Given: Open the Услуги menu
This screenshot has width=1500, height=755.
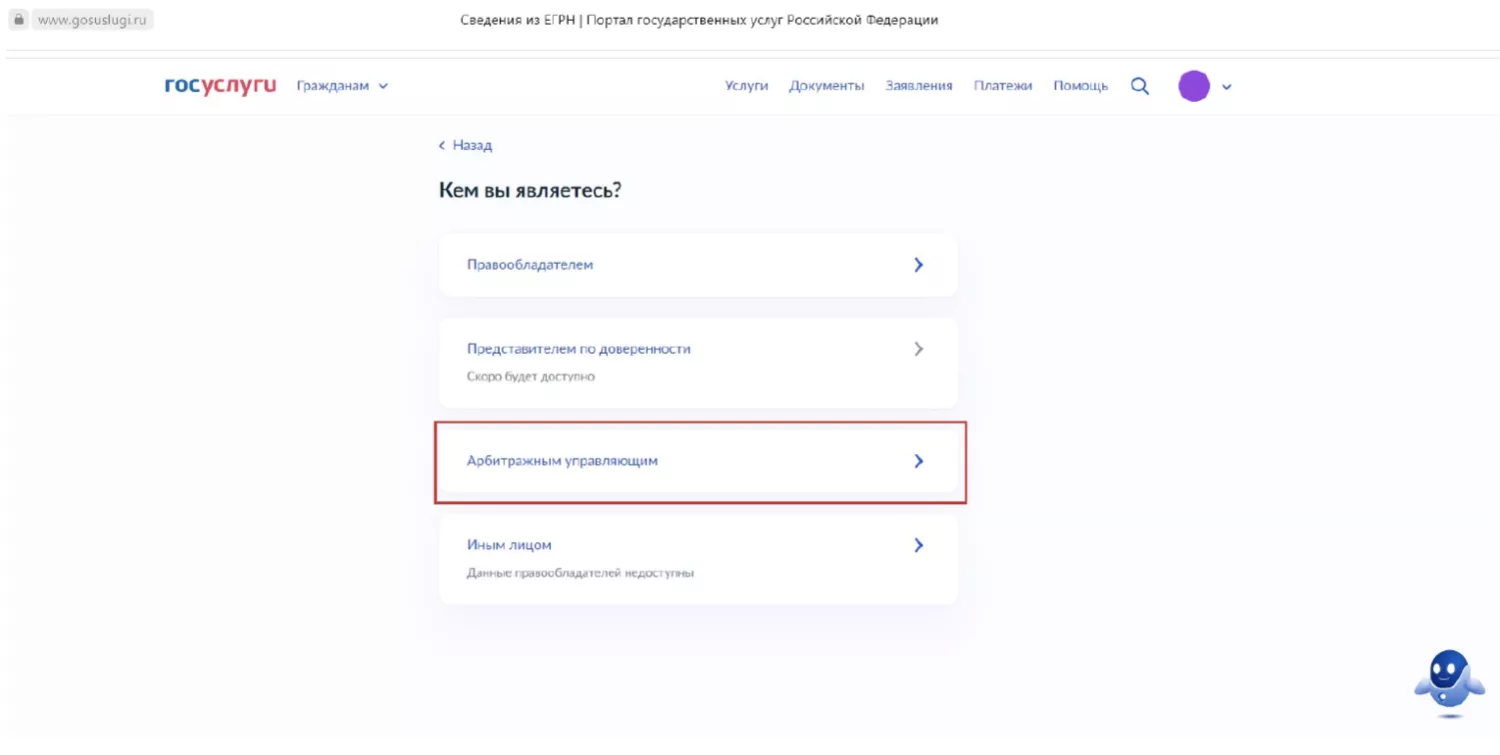Looking at the screenshot, I should 746,86.
